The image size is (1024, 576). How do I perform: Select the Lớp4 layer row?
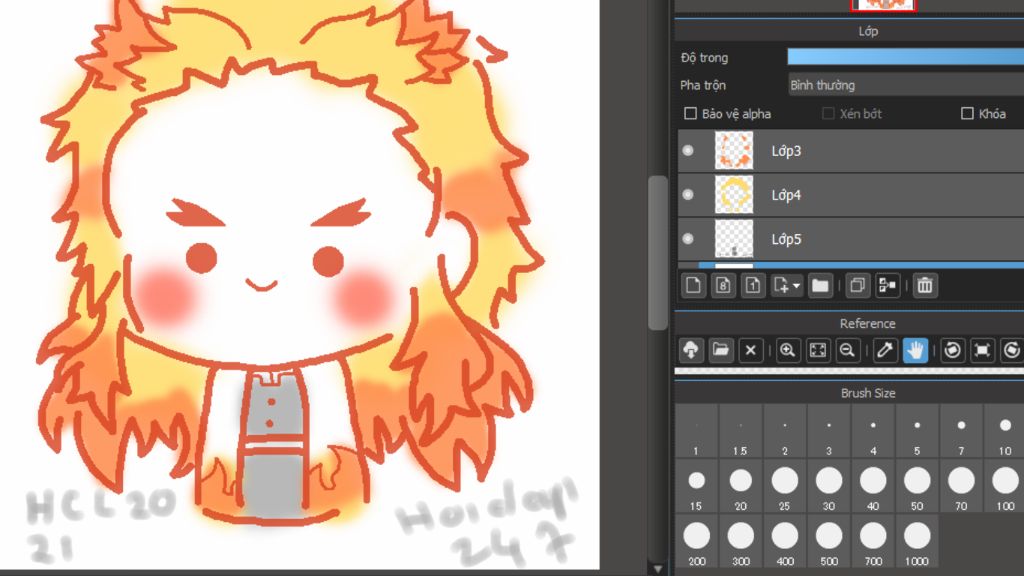[851, 195]
